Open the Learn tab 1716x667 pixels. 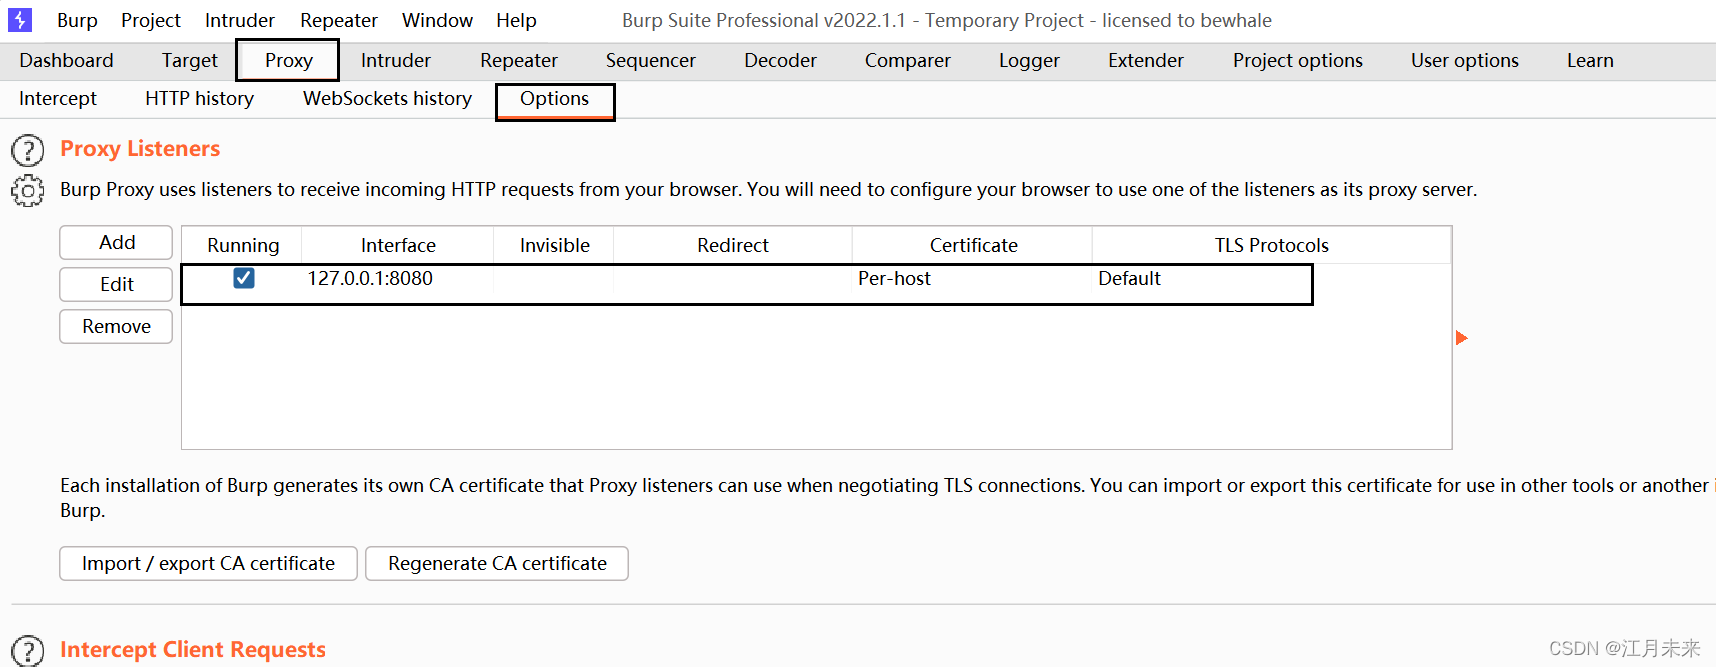click(1590, 60)
